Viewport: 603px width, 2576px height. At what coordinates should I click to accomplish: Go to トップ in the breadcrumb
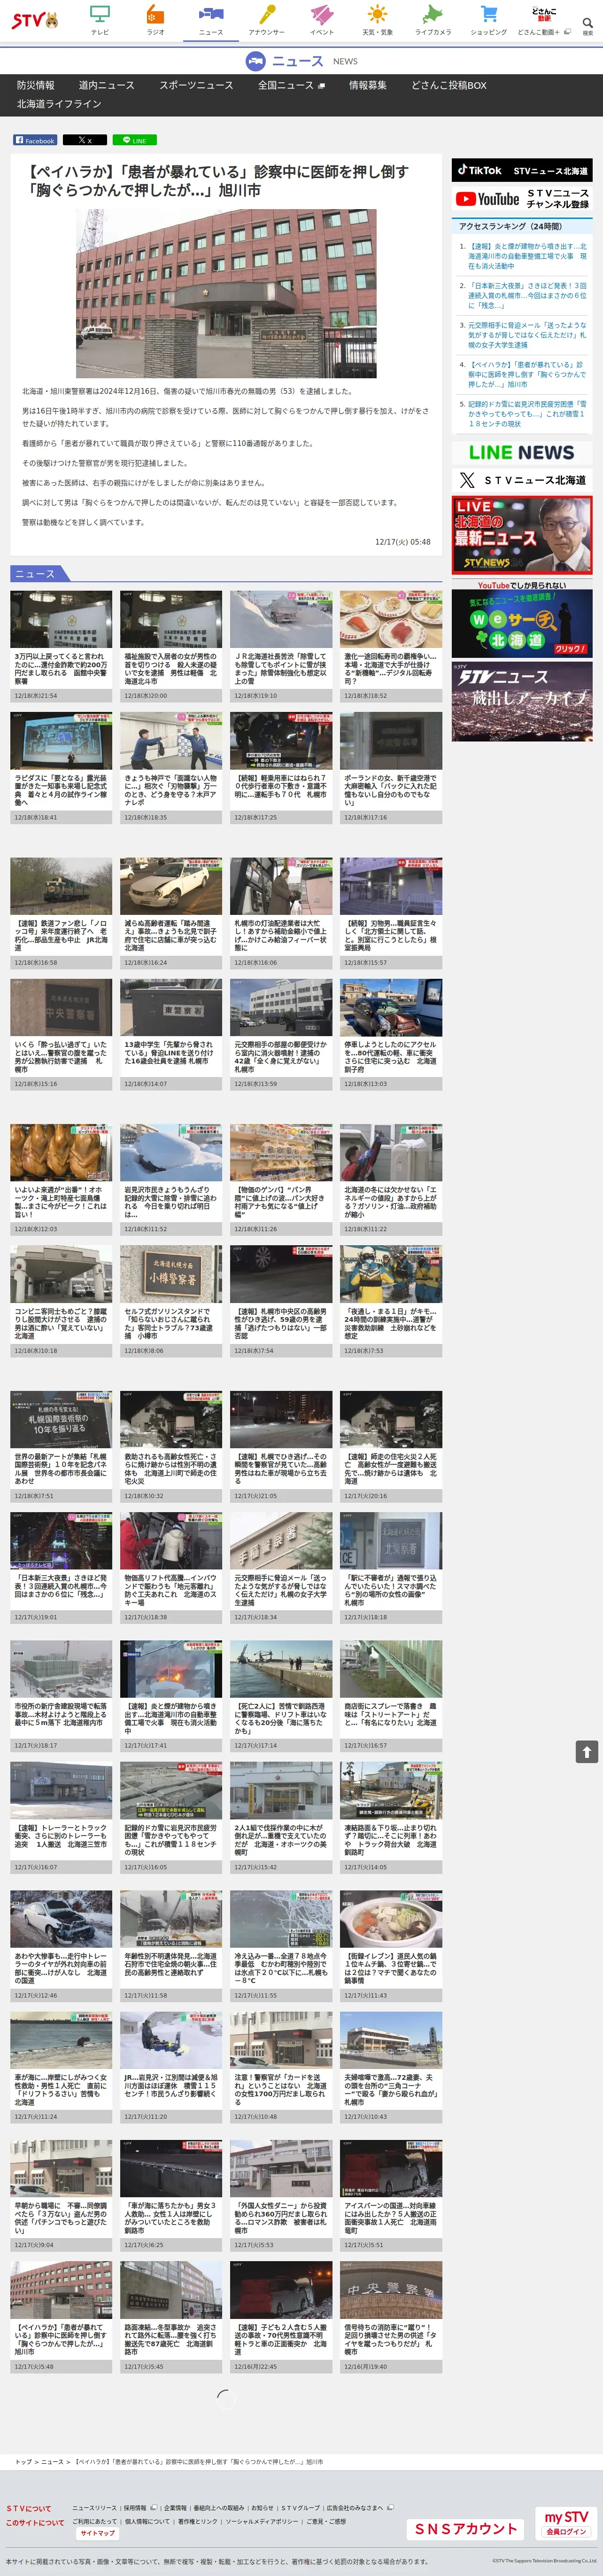(23, 2461)
